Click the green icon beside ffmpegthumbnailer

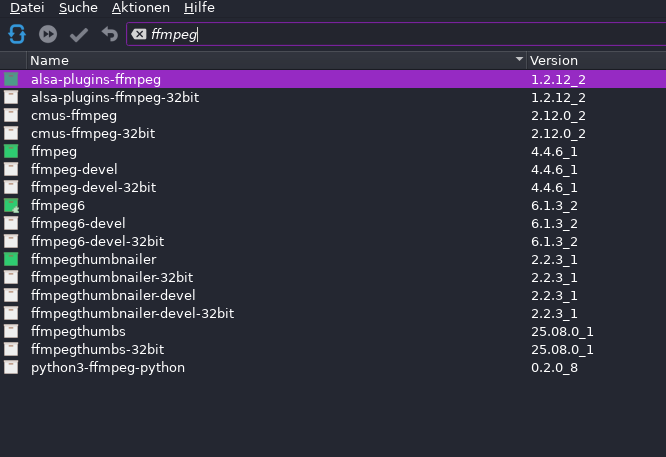coord(11,260)
